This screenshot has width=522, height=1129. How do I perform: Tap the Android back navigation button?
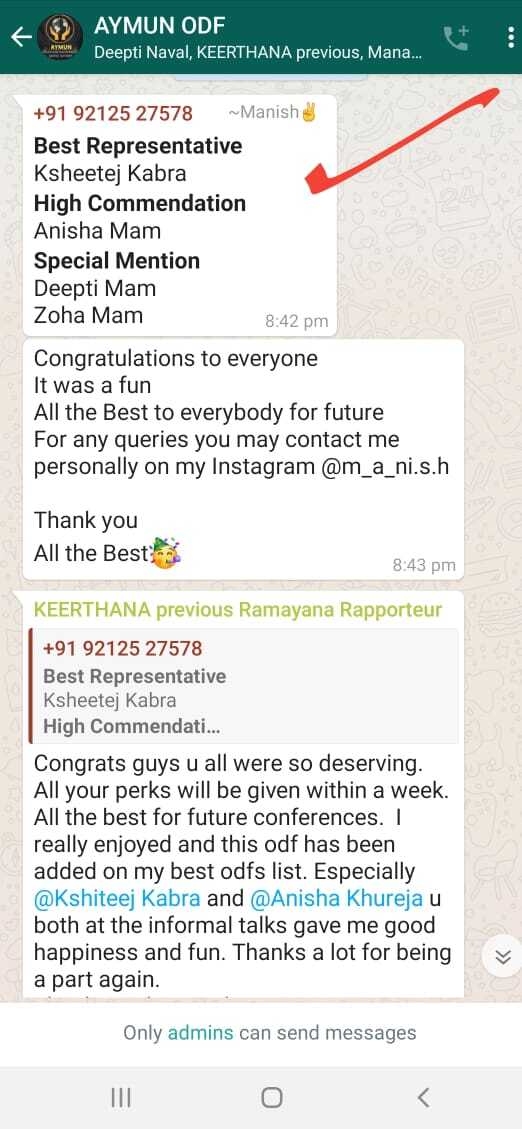pyautogui.click(x=423, y=1097)
